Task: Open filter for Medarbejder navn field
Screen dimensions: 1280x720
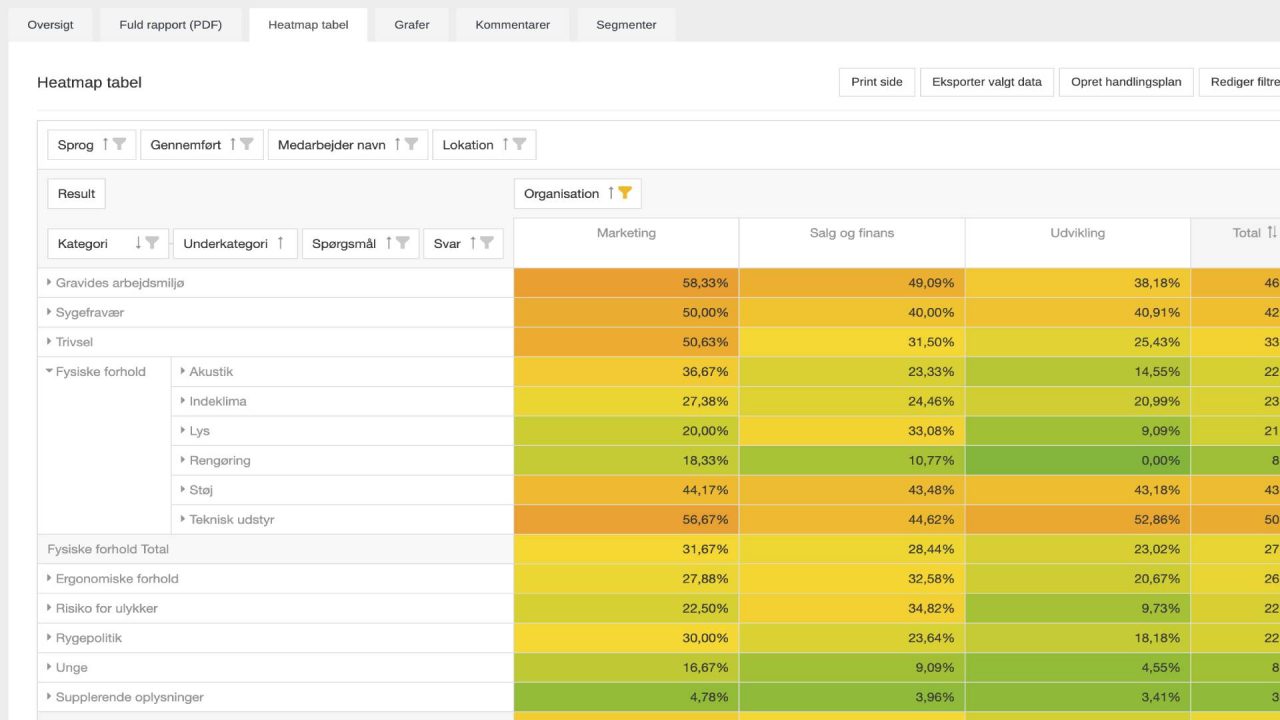Action: 411,145
